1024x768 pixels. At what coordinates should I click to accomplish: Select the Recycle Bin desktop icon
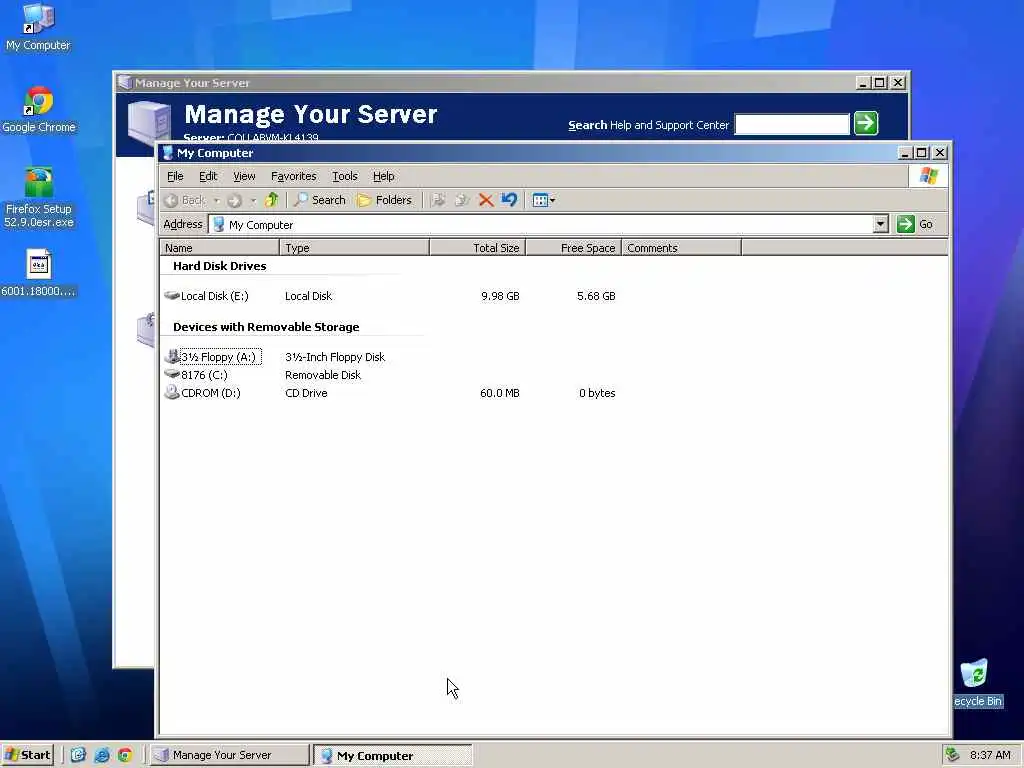click(977, 683)
